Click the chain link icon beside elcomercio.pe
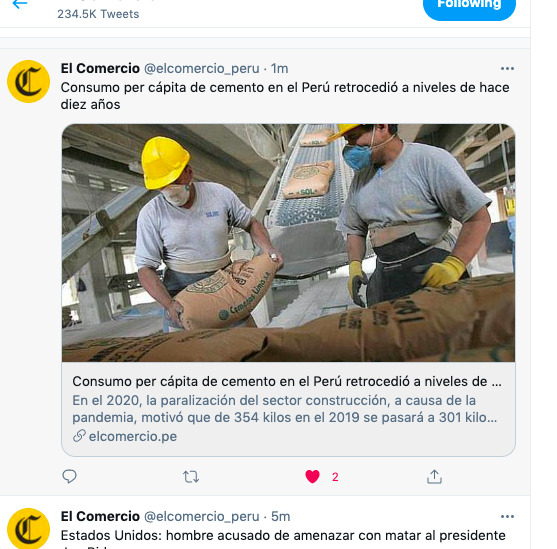Screen dimensions: 557x549 tap(79, 436)
